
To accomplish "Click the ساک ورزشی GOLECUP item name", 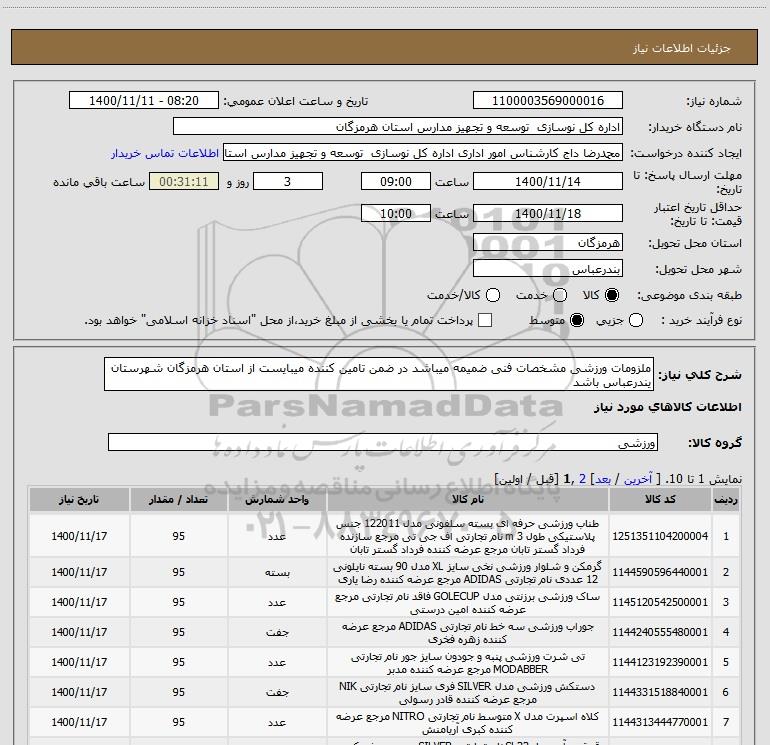I will pos(468,603).
